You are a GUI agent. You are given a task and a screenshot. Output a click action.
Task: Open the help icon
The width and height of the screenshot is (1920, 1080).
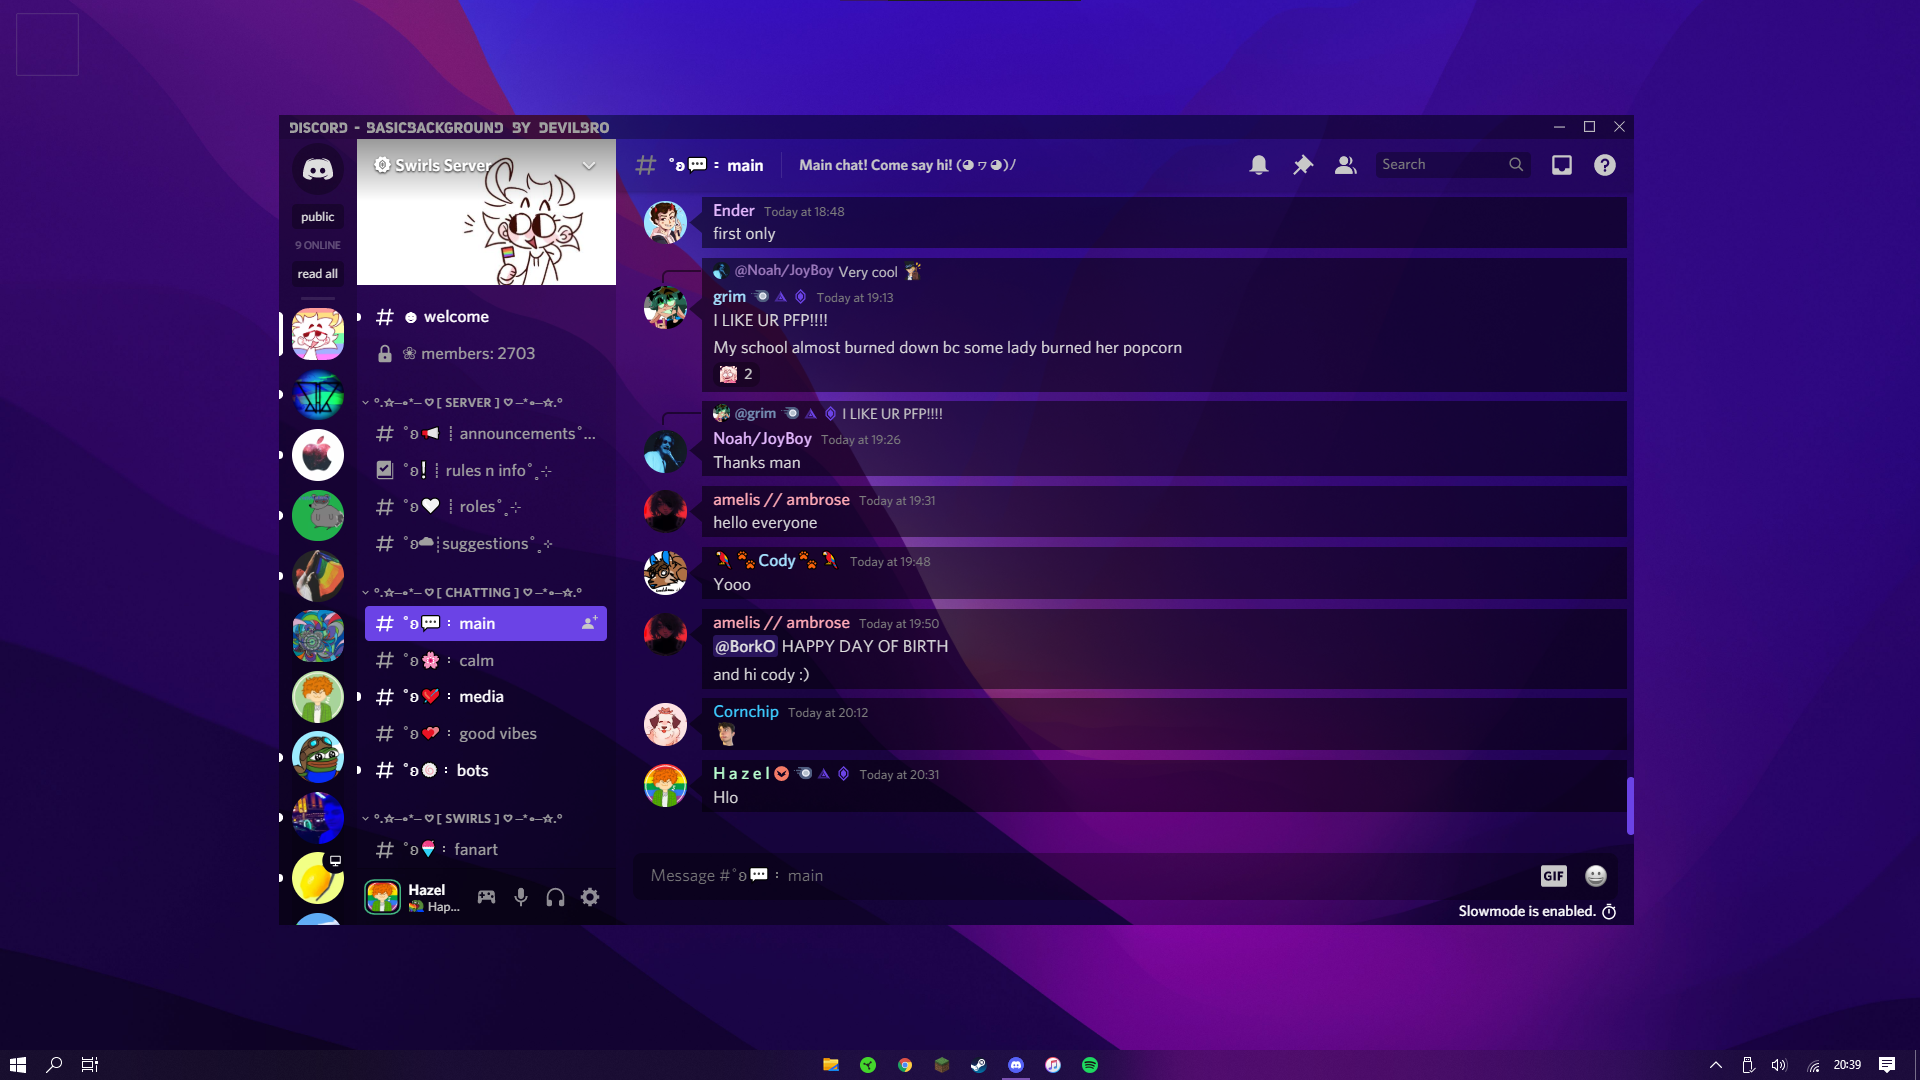pyautogui.click(x=1605, y=165)
